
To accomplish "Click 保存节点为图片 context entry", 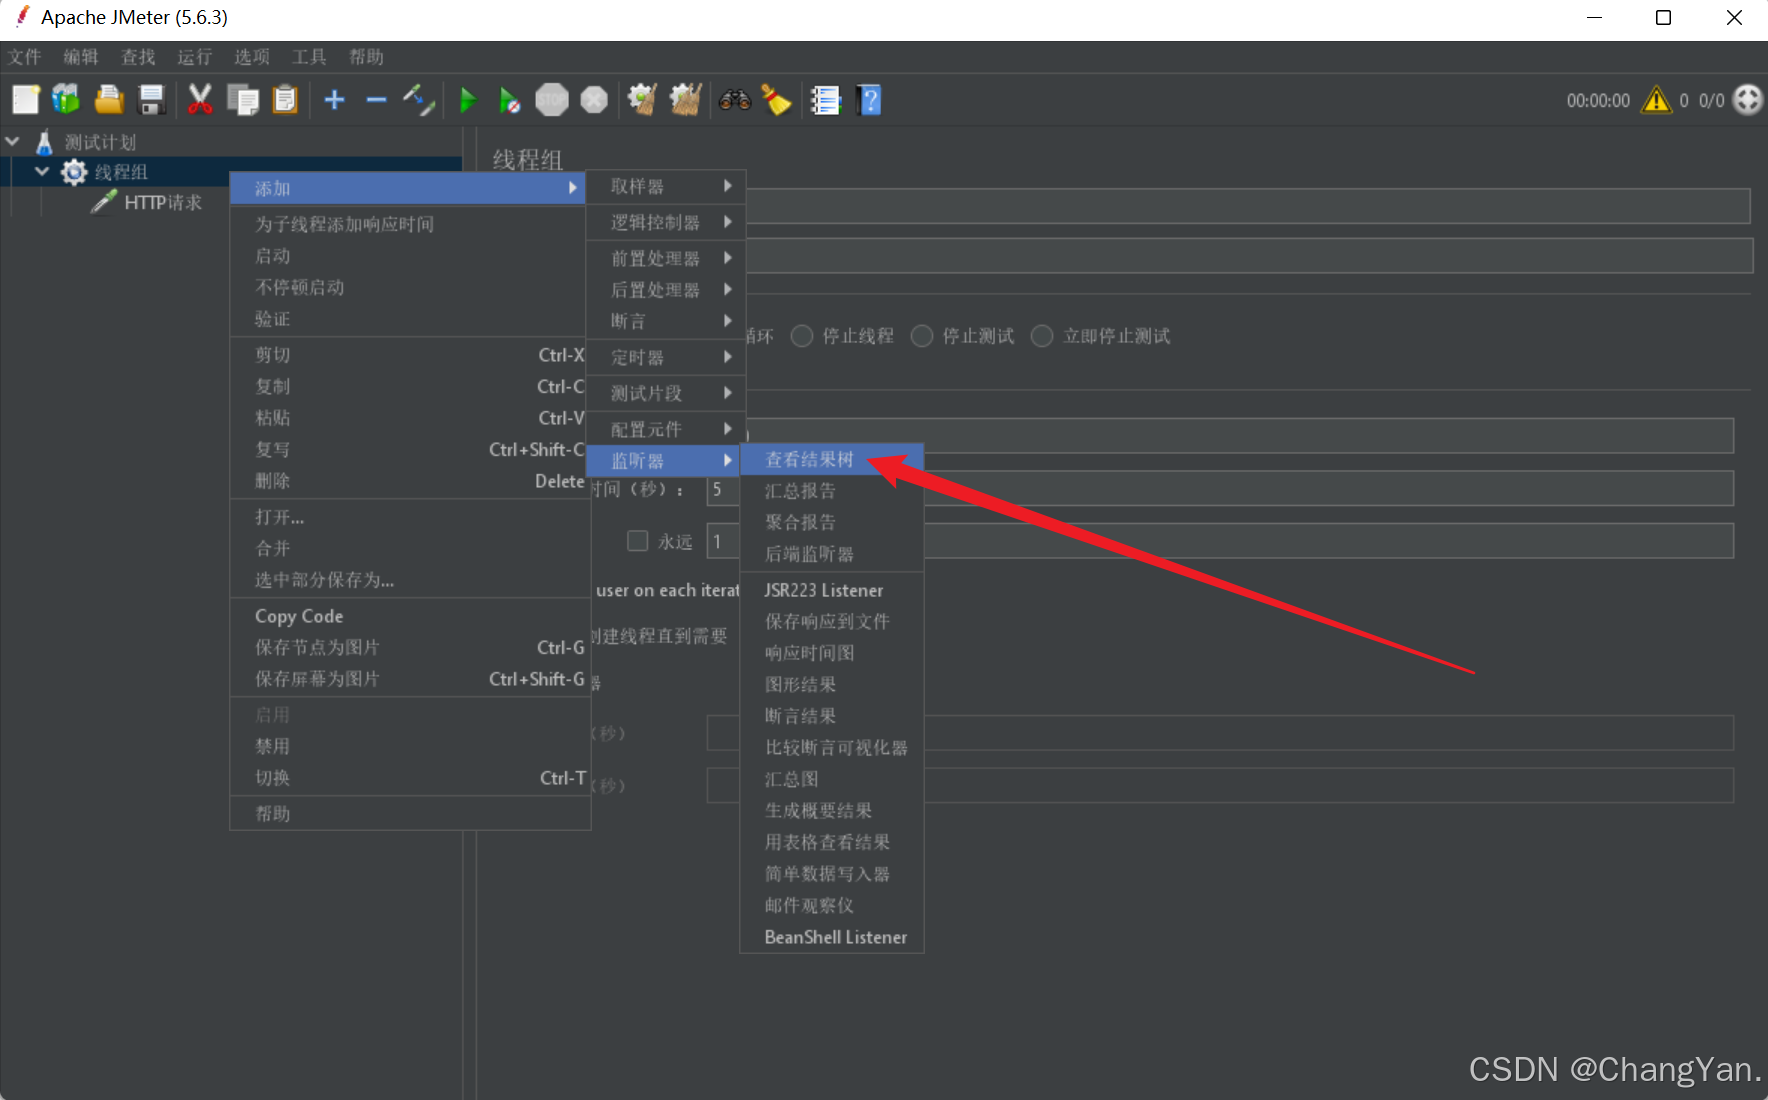I will 410,647.
